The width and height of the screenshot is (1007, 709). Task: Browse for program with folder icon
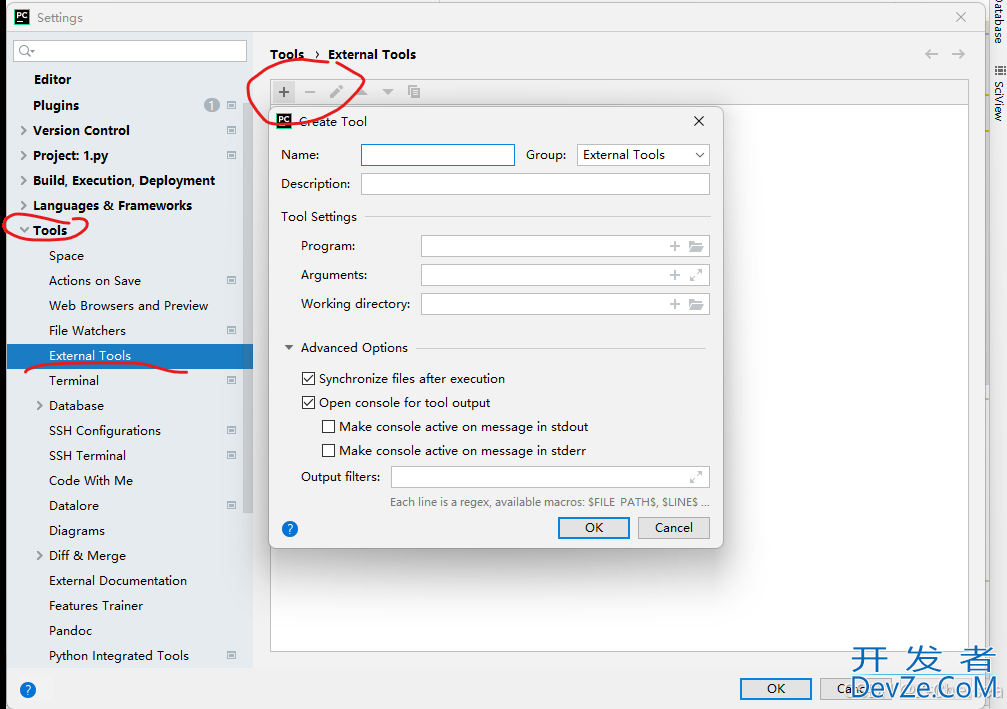click(x=696, y=246)
